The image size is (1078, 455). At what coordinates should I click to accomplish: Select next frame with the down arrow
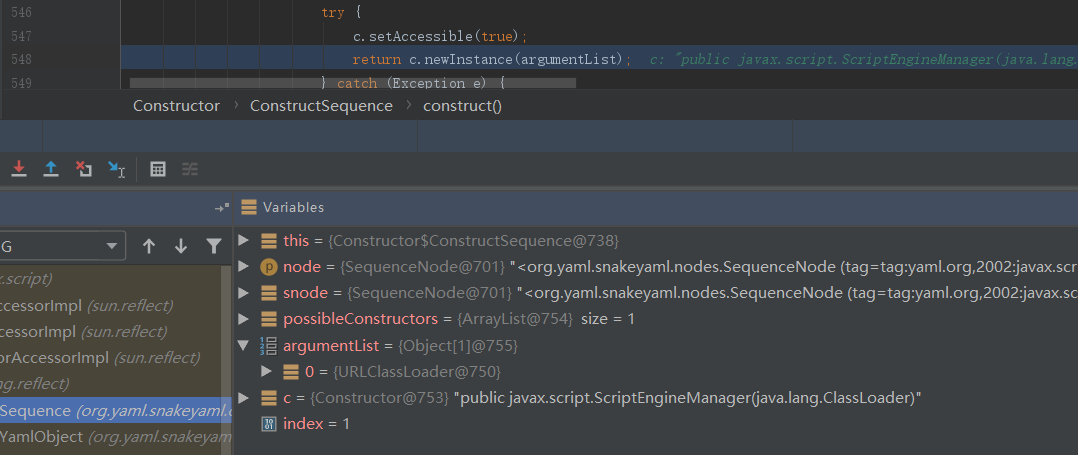pos(181,246)
